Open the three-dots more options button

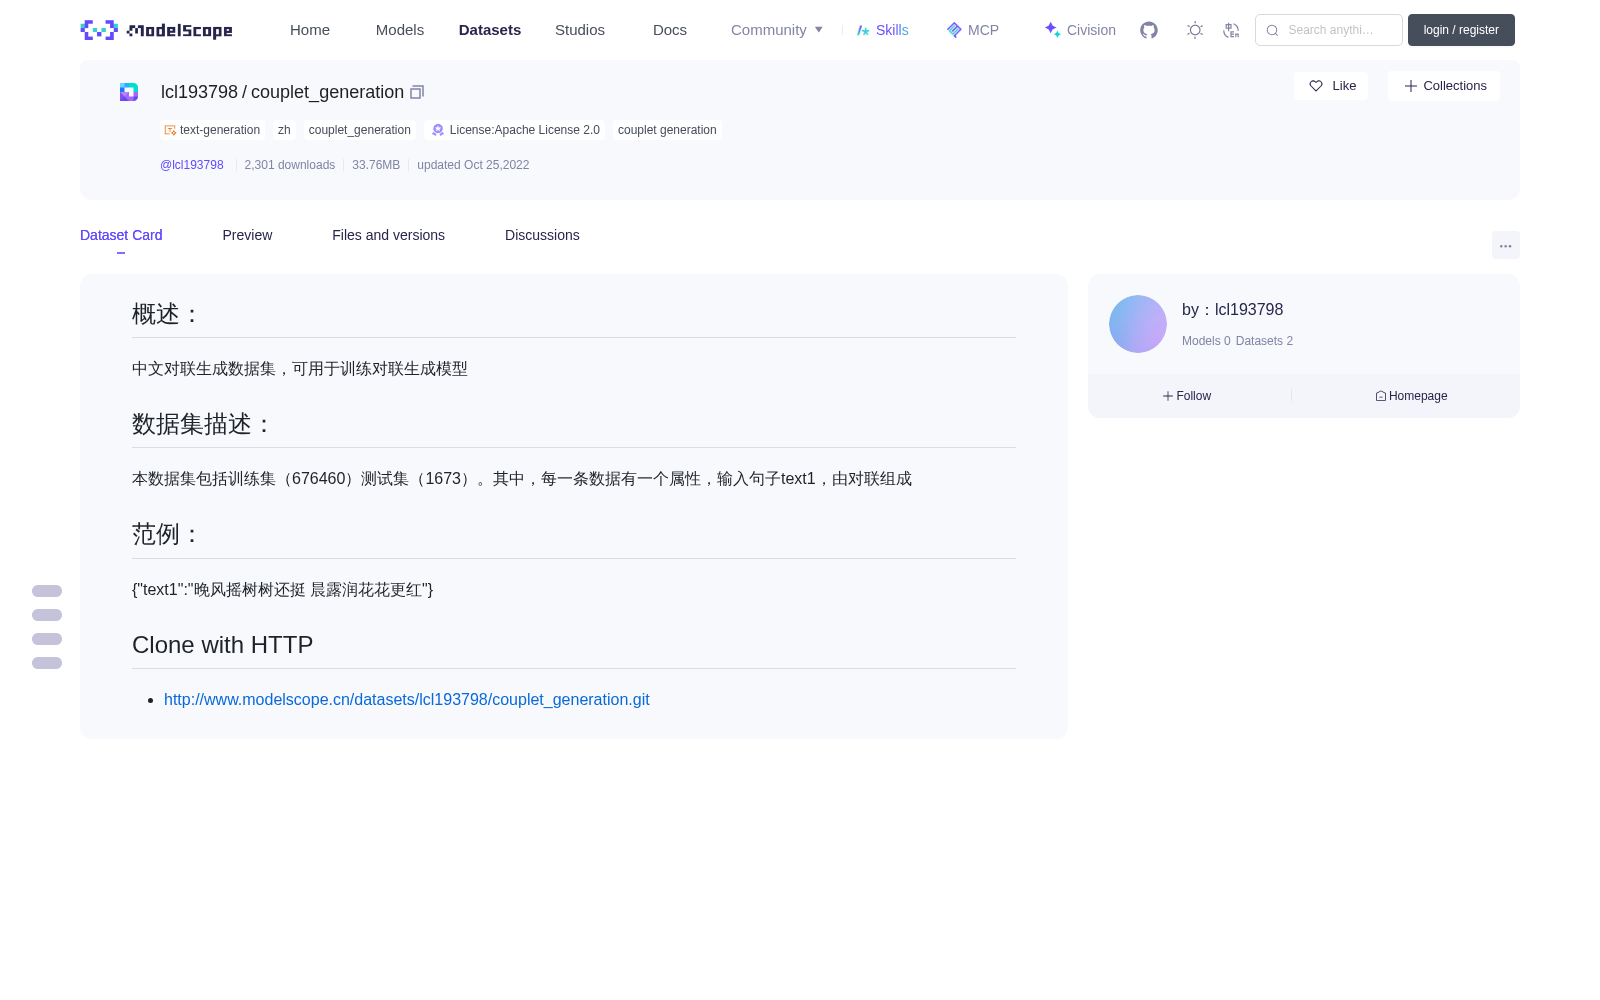coord(1506,245)
